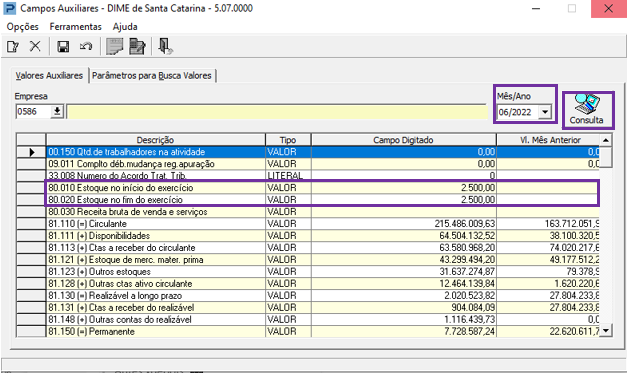Open the Ferramentas menu
Image resolution: width=628 pixels, height=374 pixels.
[75, 27]
